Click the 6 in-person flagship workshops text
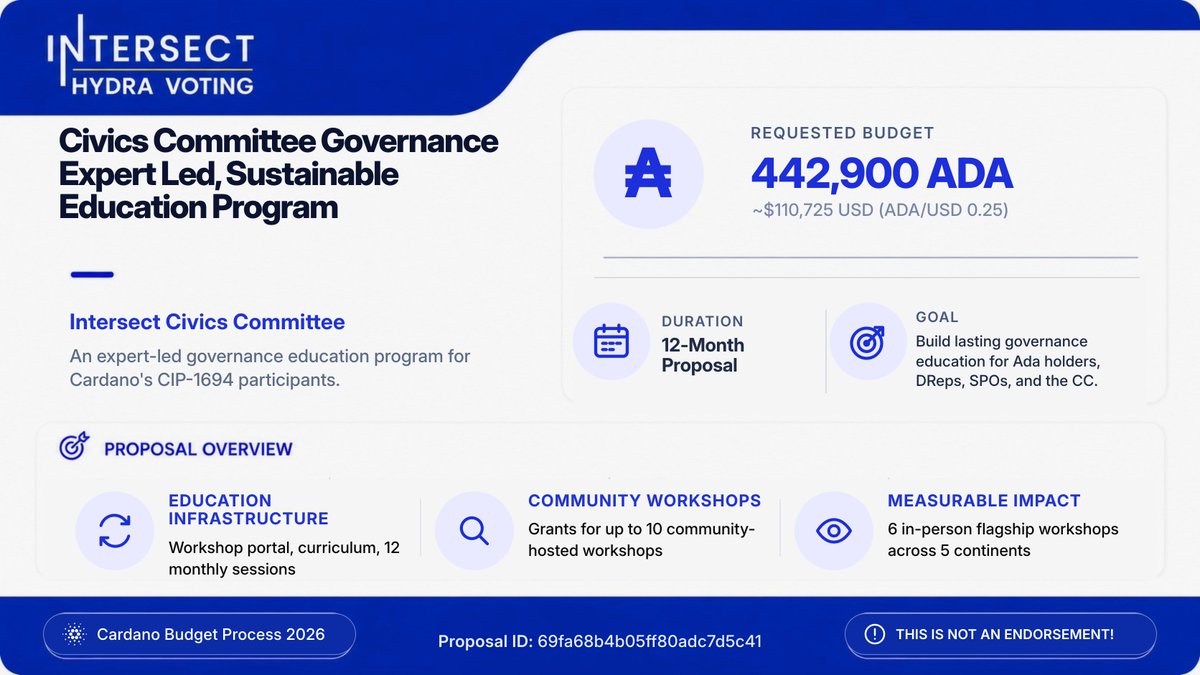Viewport: 1200px width, 675px height. coord(1003,539)
